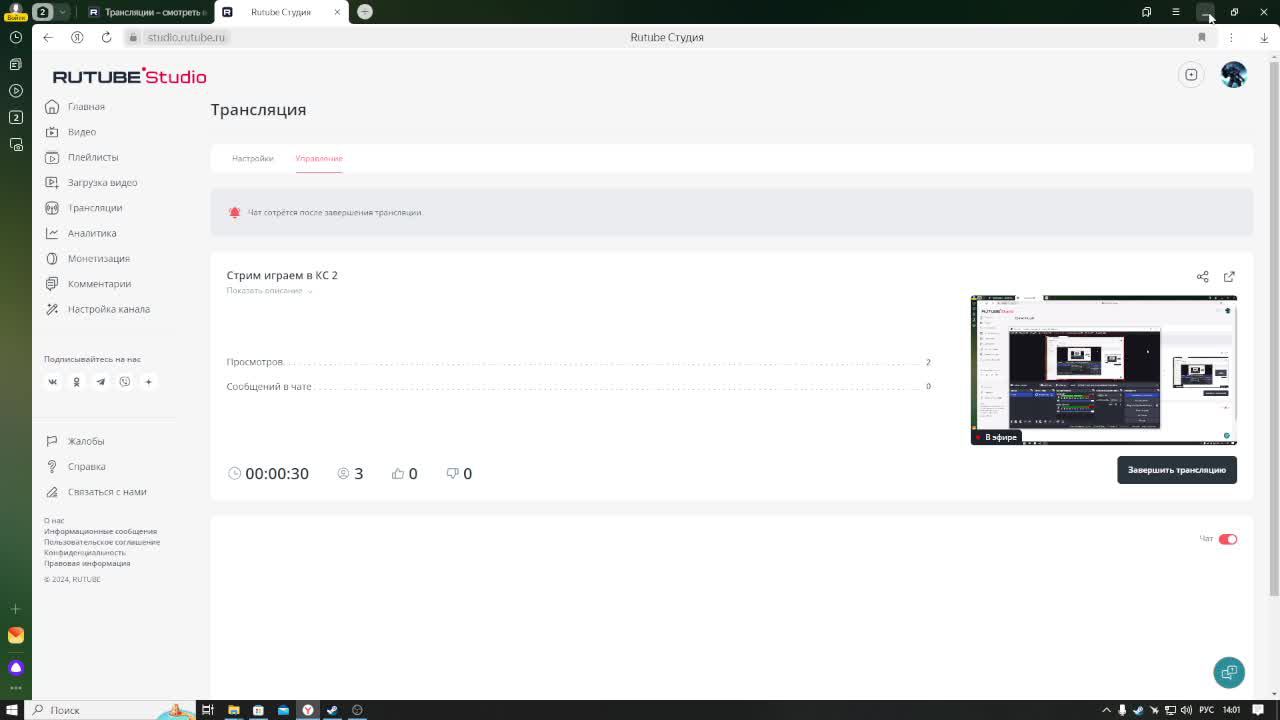
Task: Open Rutube VK social page
Action: click(x=53, y=382)
